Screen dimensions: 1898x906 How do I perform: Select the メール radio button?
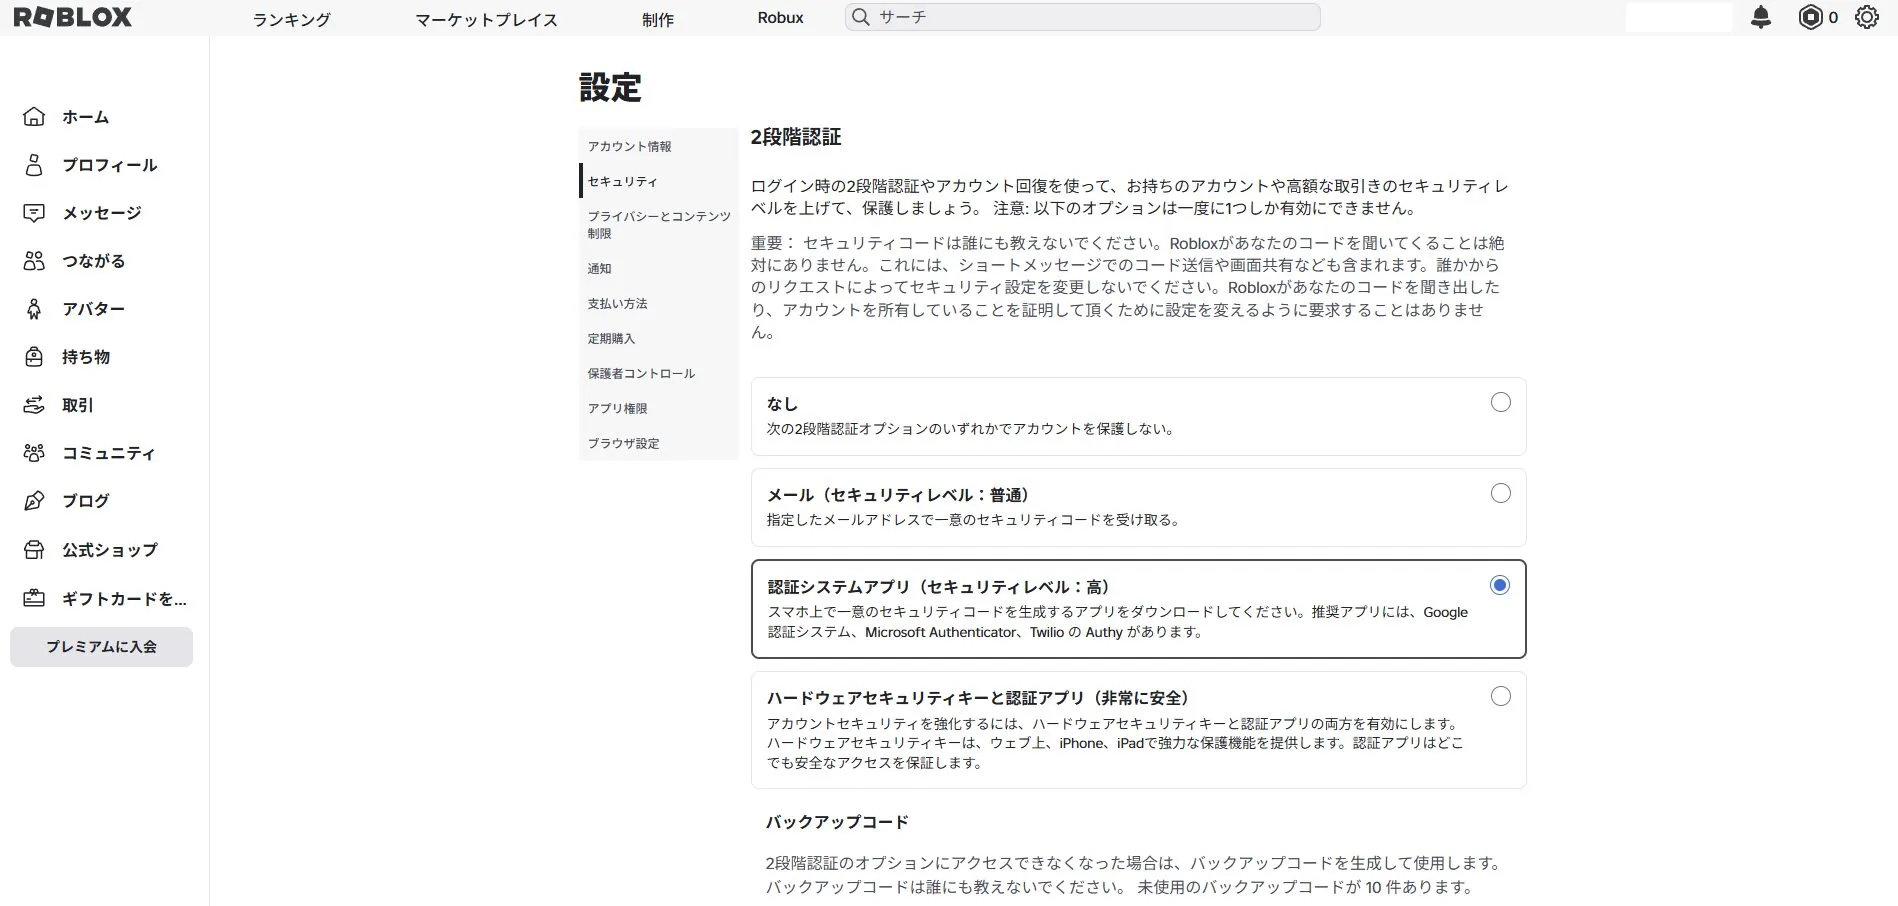[x=1500, y=493]
